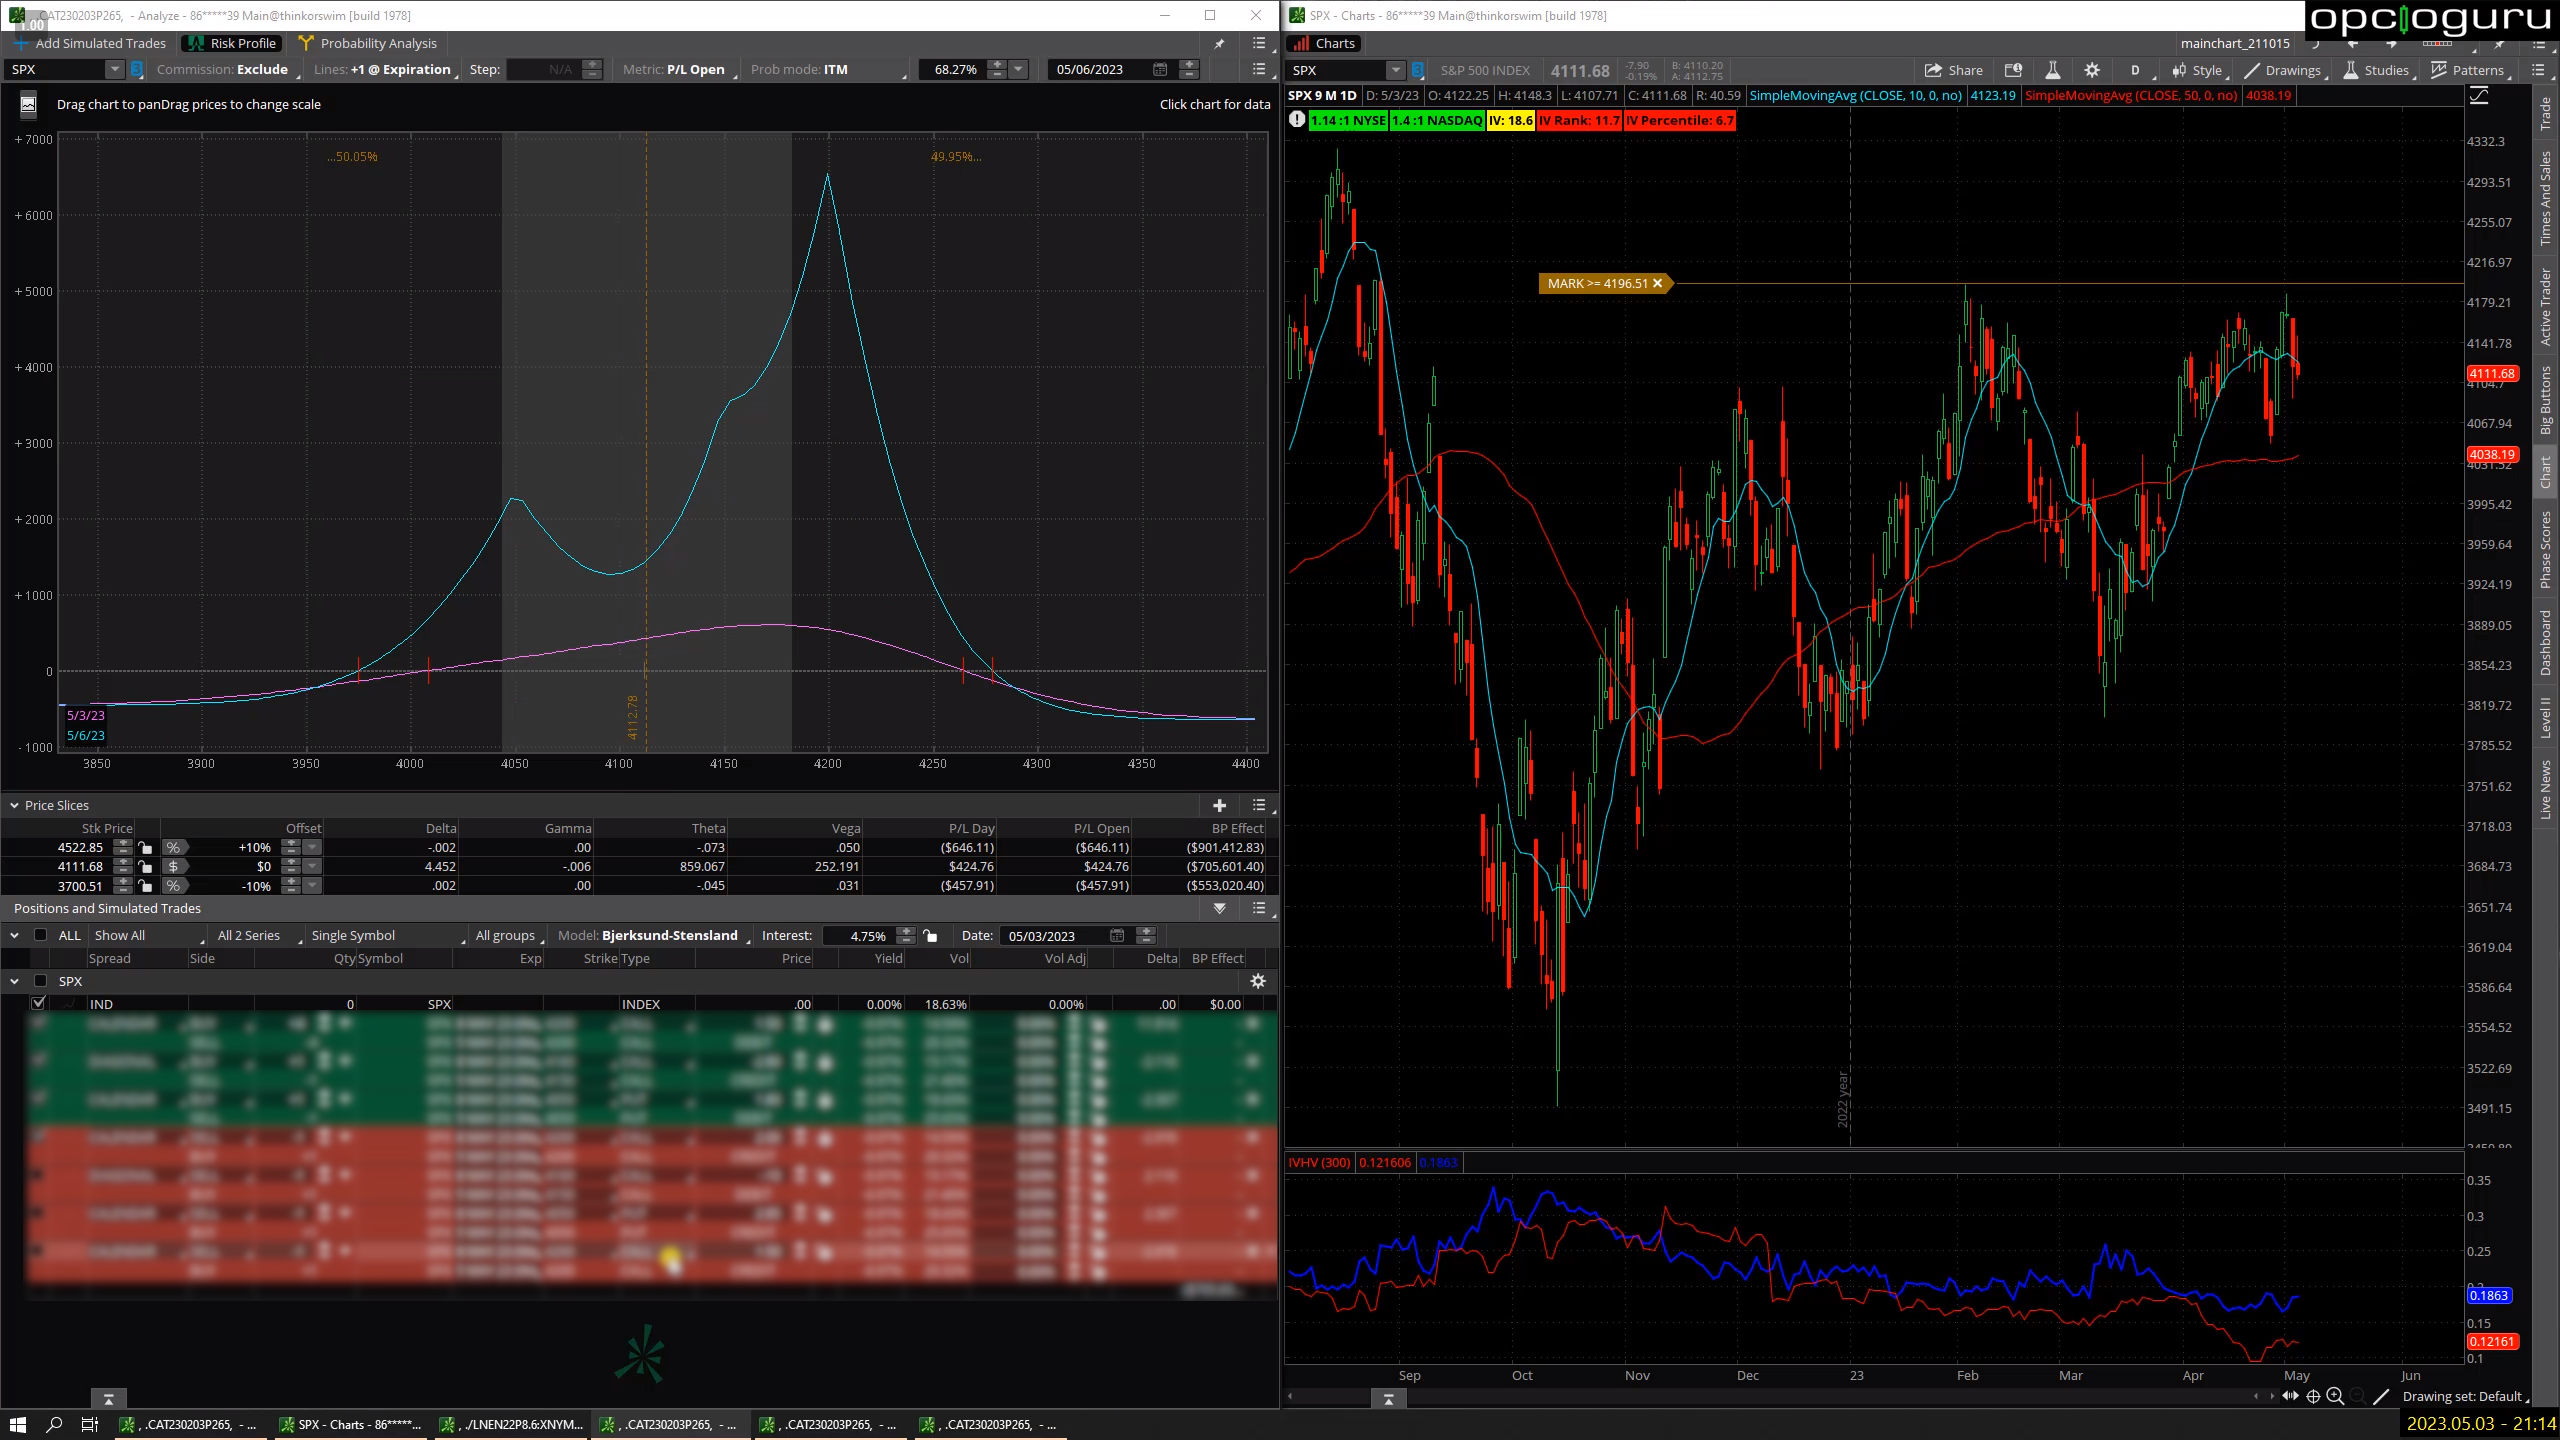Open Studies menu in Charts
Screen dimensions: 2560x1440
click(x=2378, y=70)
